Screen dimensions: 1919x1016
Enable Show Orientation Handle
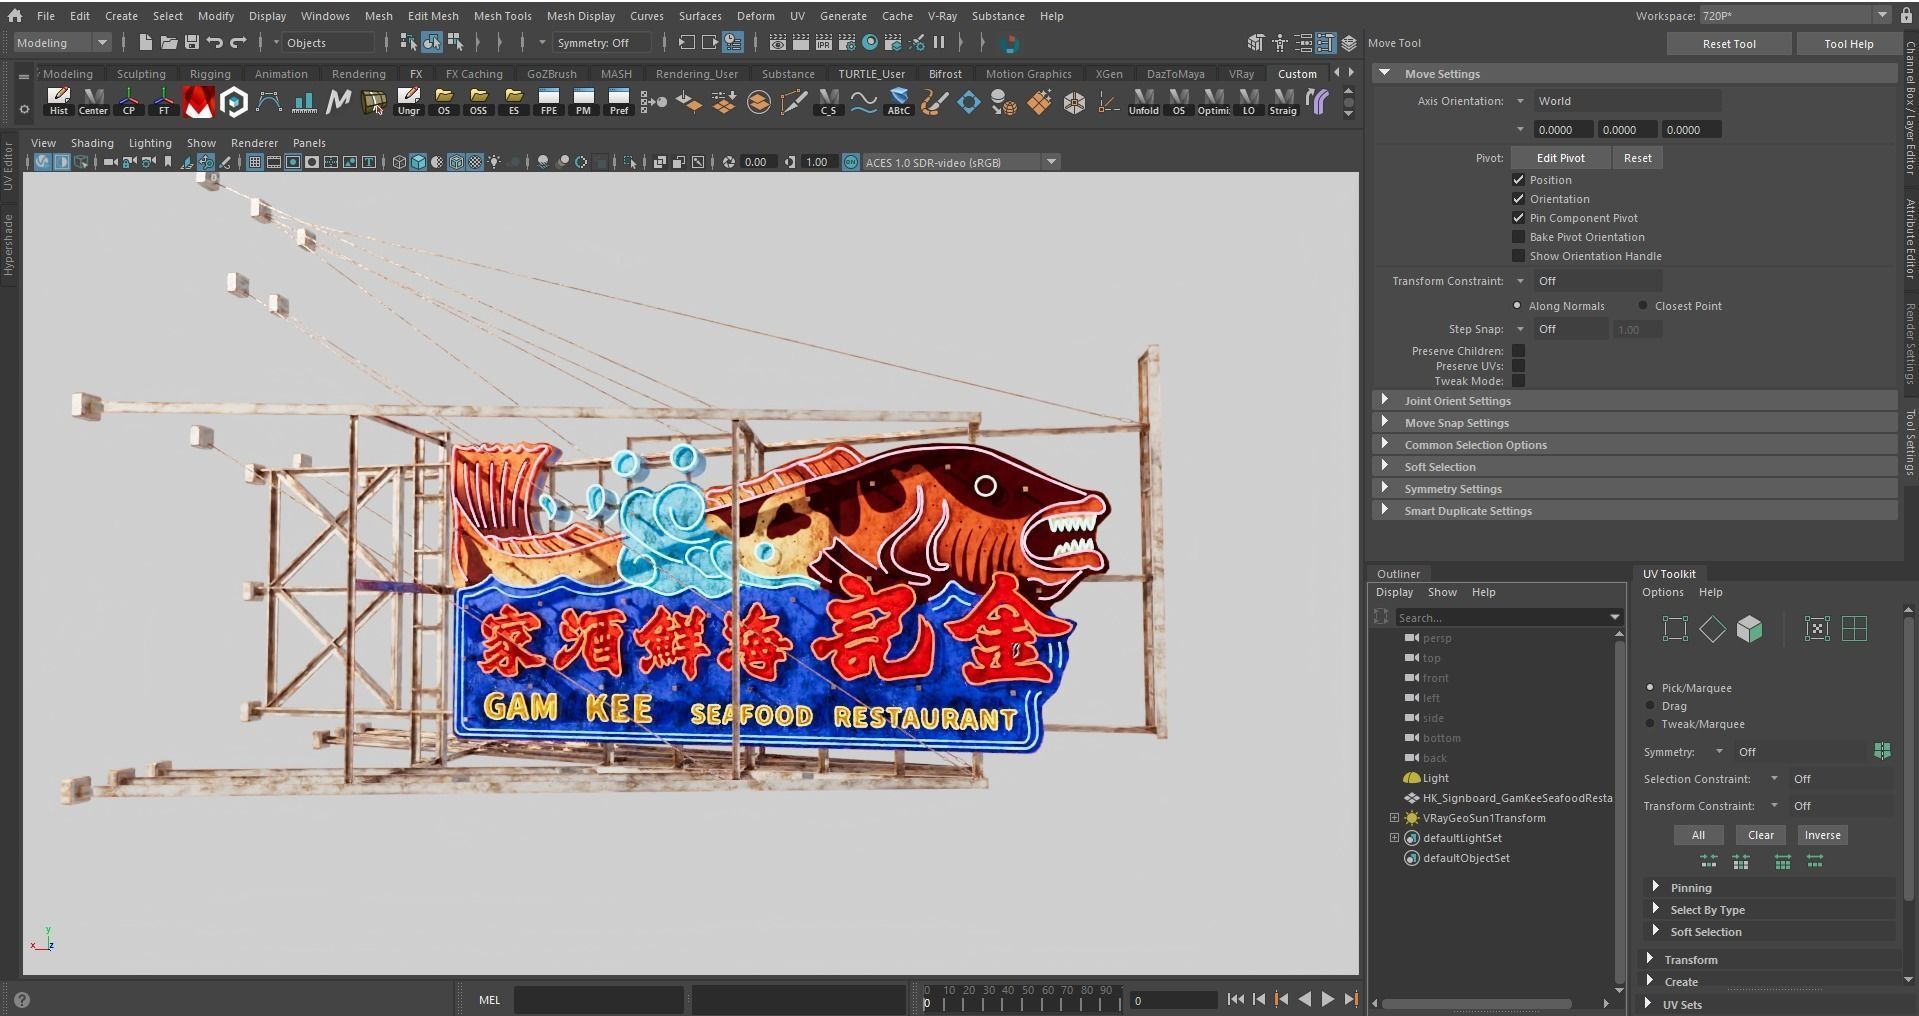click(1518, 256)
